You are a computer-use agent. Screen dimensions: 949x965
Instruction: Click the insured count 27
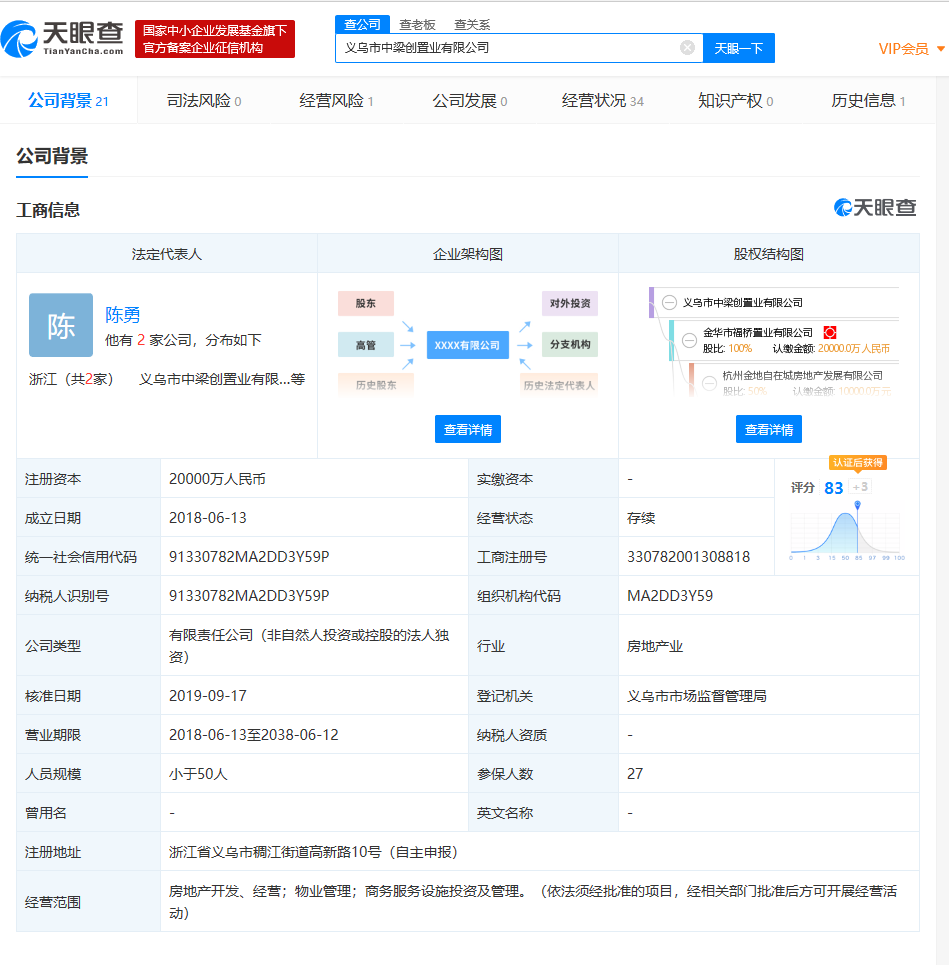point(635,774)
